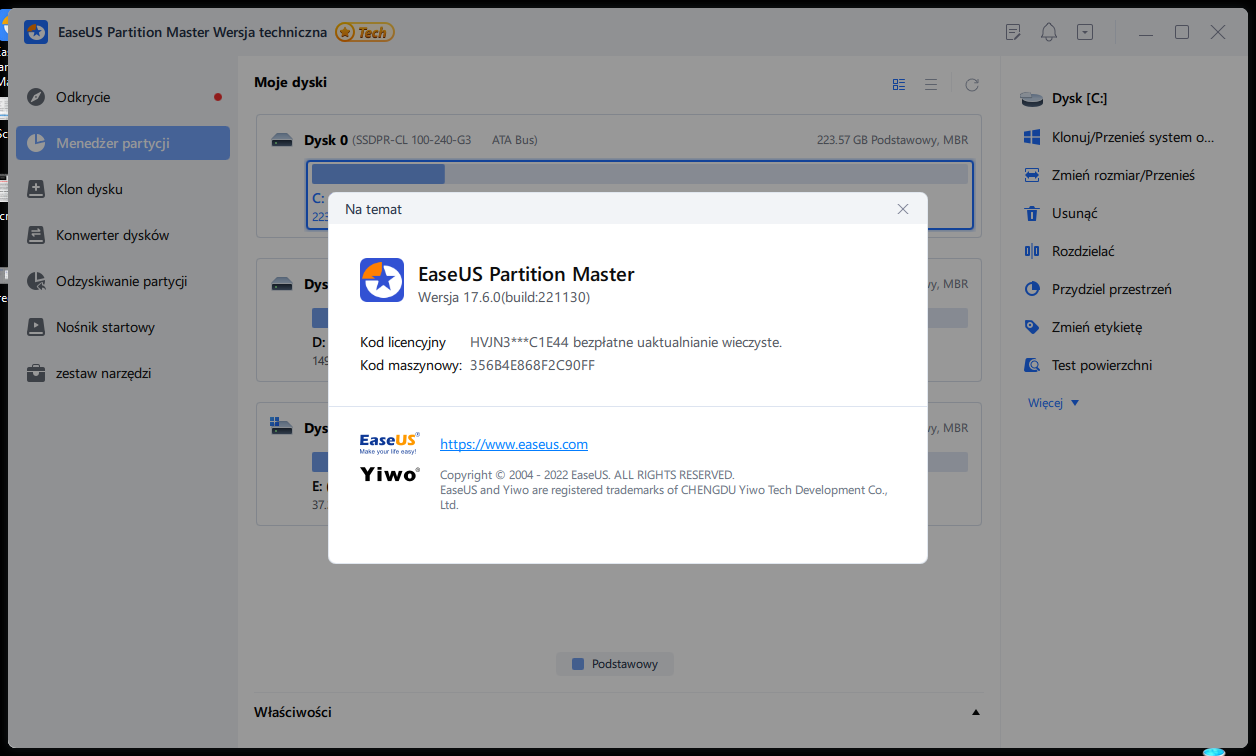Select Menedżer partycji in the sidebar

123,143
